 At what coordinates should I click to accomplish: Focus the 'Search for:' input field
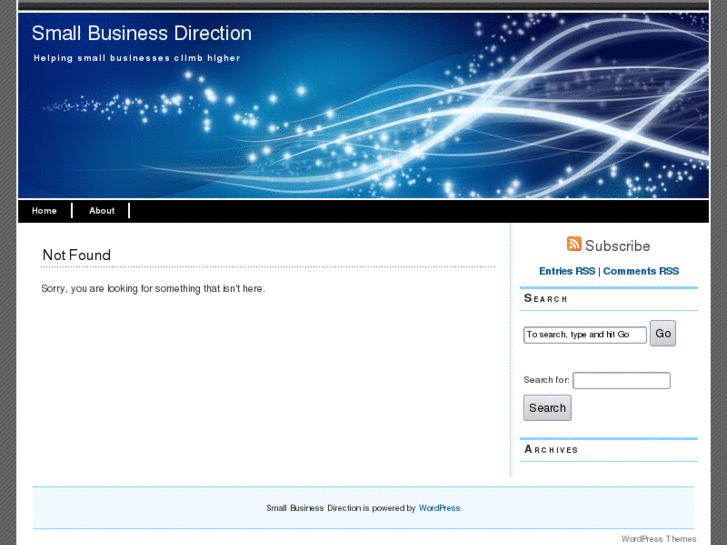pos(621,380)
